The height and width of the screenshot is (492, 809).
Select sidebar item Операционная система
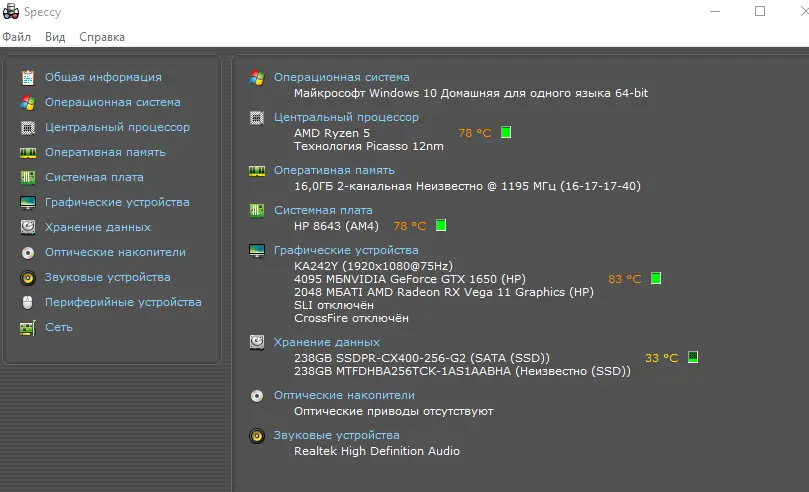click(x=112, y=102)
